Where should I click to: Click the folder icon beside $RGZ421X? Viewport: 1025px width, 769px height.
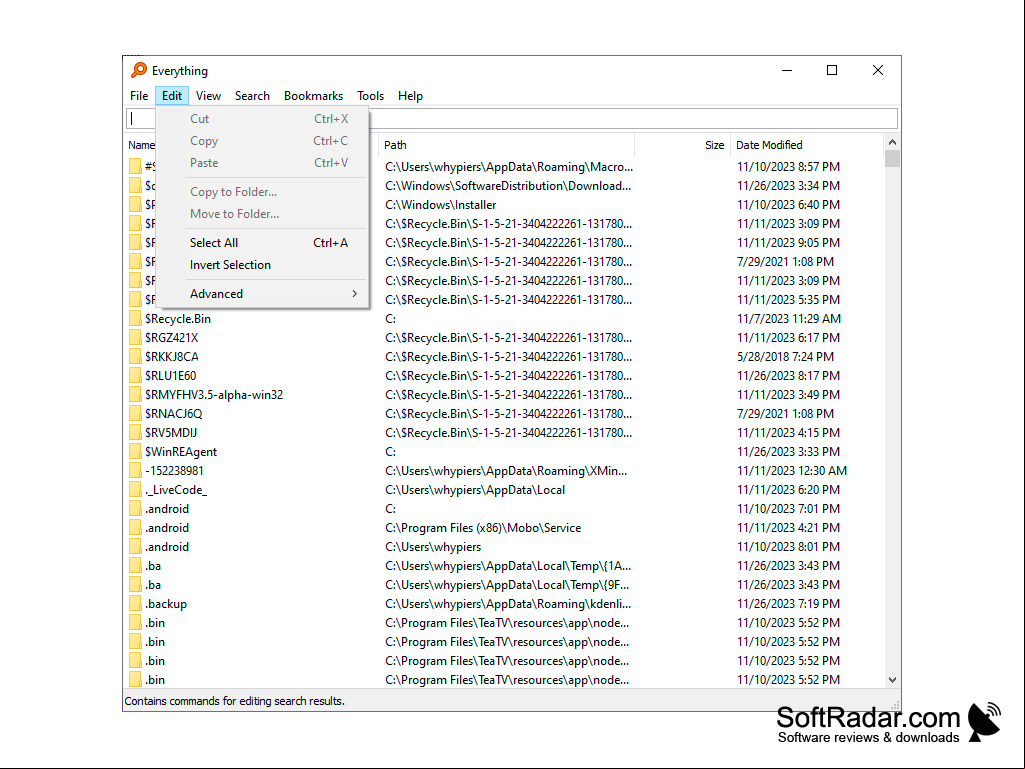click(x=135, y=337)
